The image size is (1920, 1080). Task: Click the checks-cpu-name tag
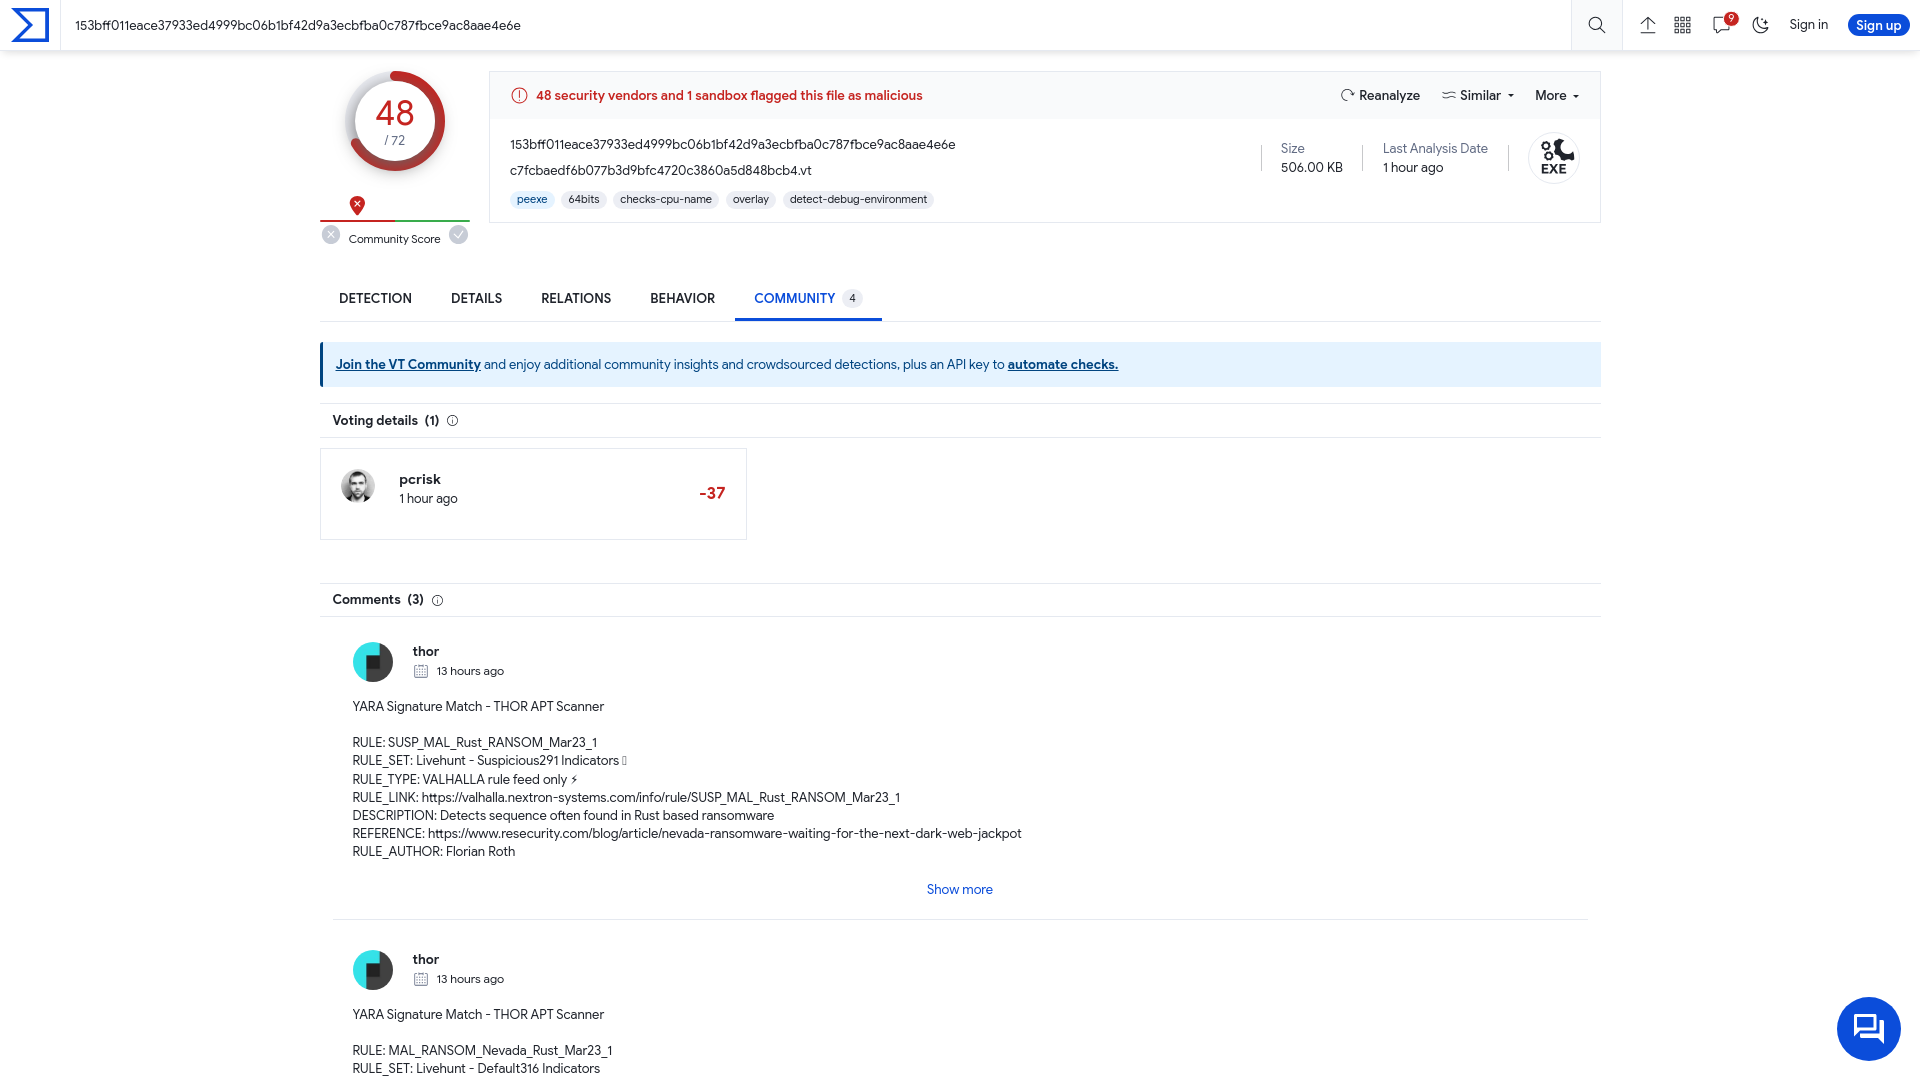point(666,200)
